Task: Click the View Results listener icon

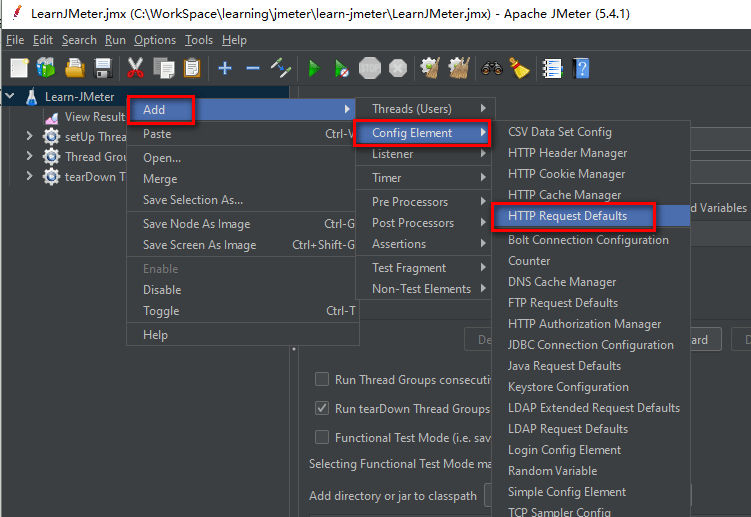Action: 52,117
